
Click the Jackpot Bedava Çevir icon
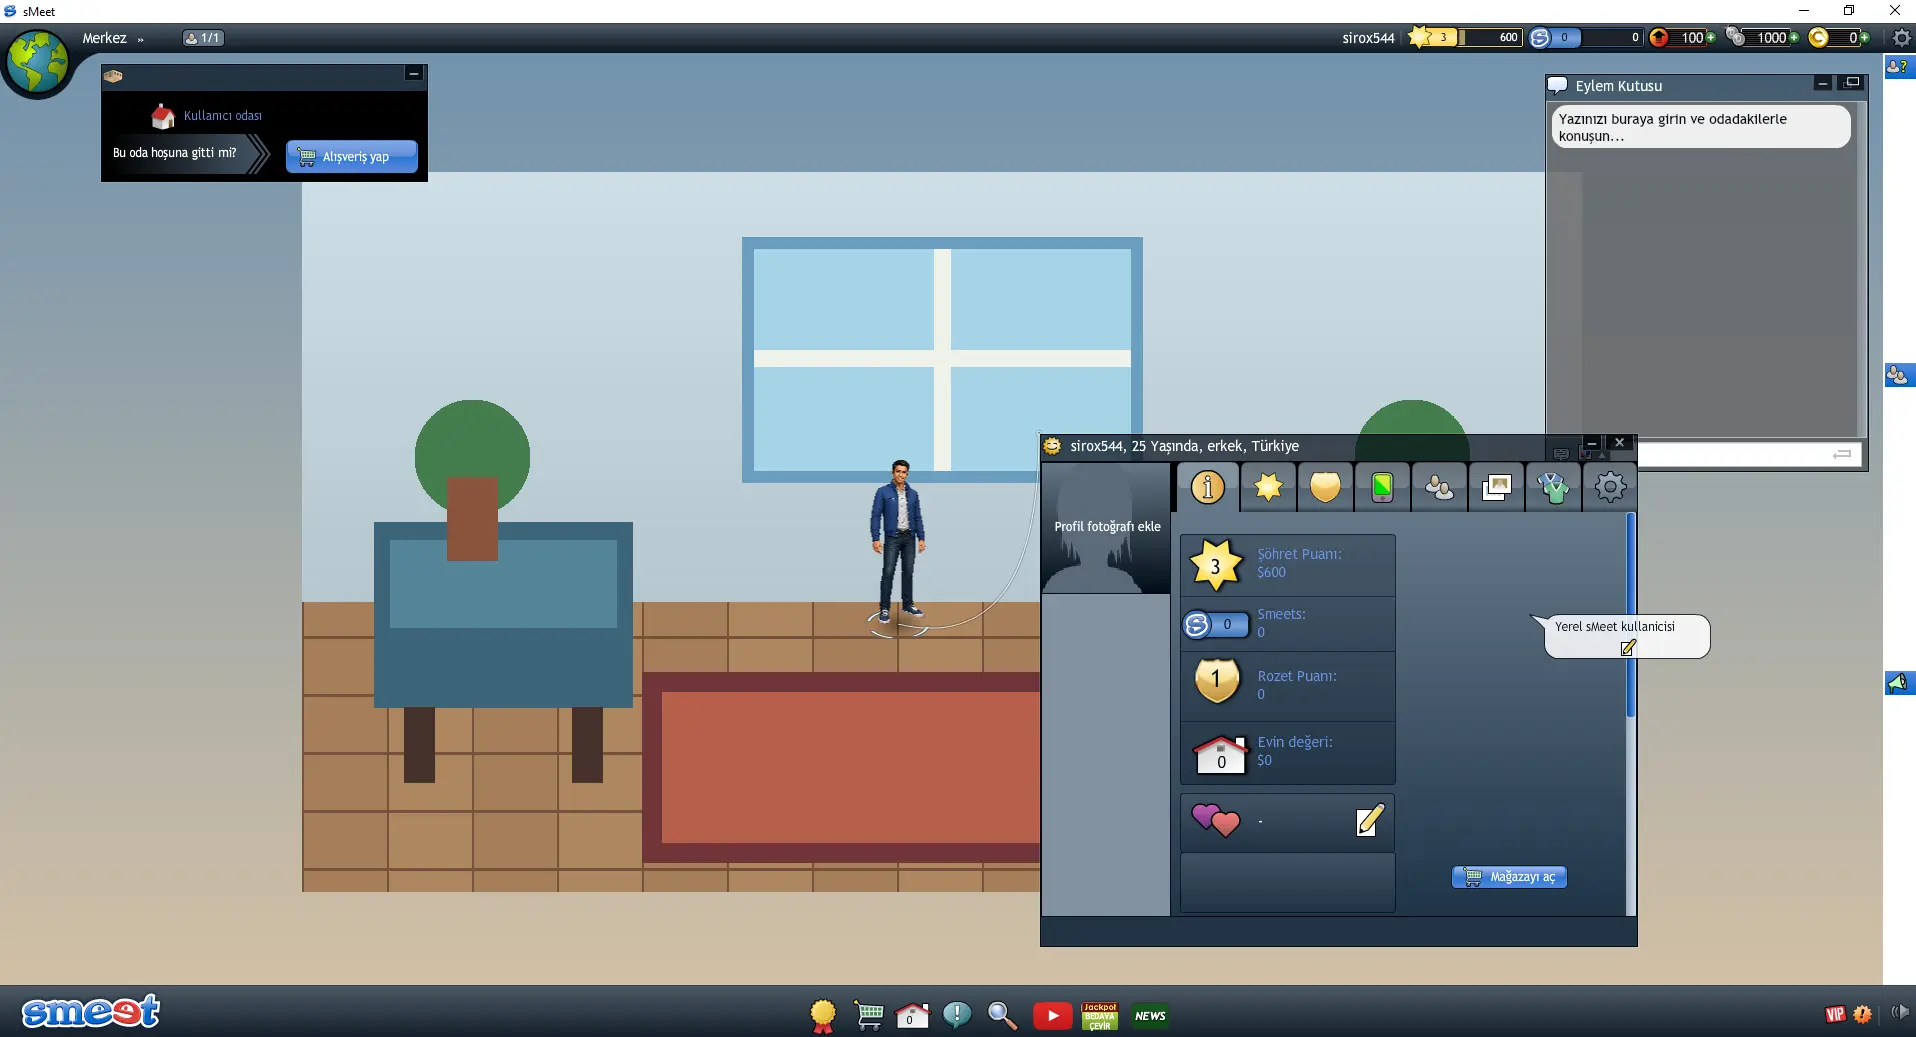point(1100,1016)
